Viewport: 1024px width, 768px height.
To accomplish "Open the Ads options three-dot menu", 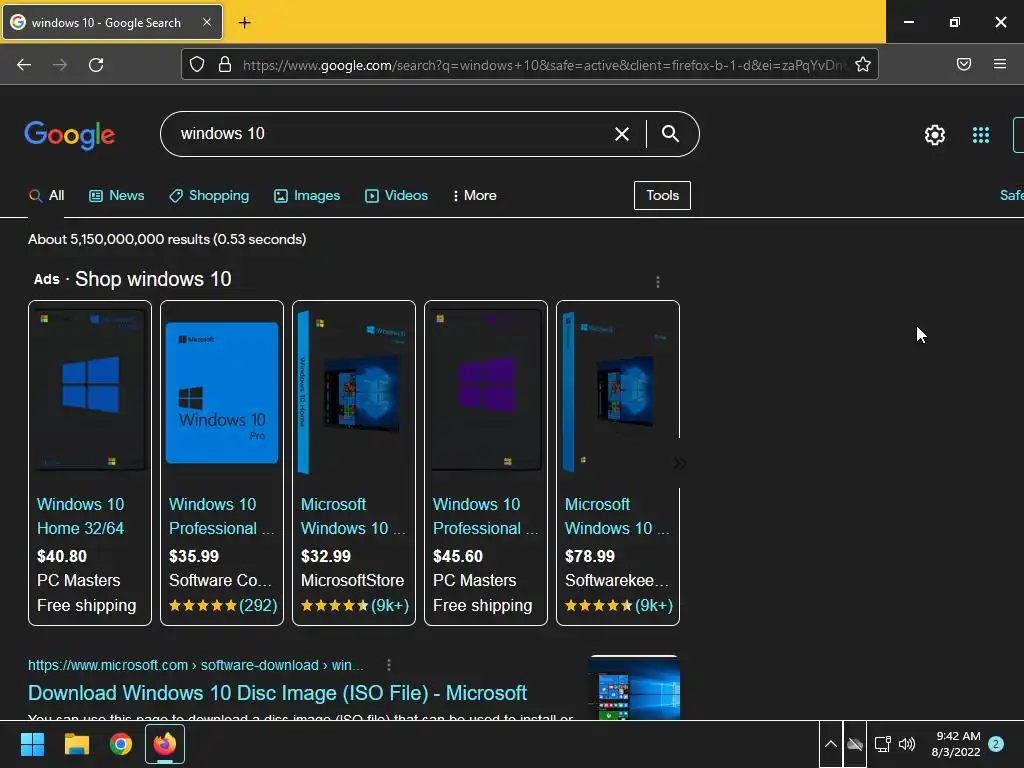I will pos(658,281).
